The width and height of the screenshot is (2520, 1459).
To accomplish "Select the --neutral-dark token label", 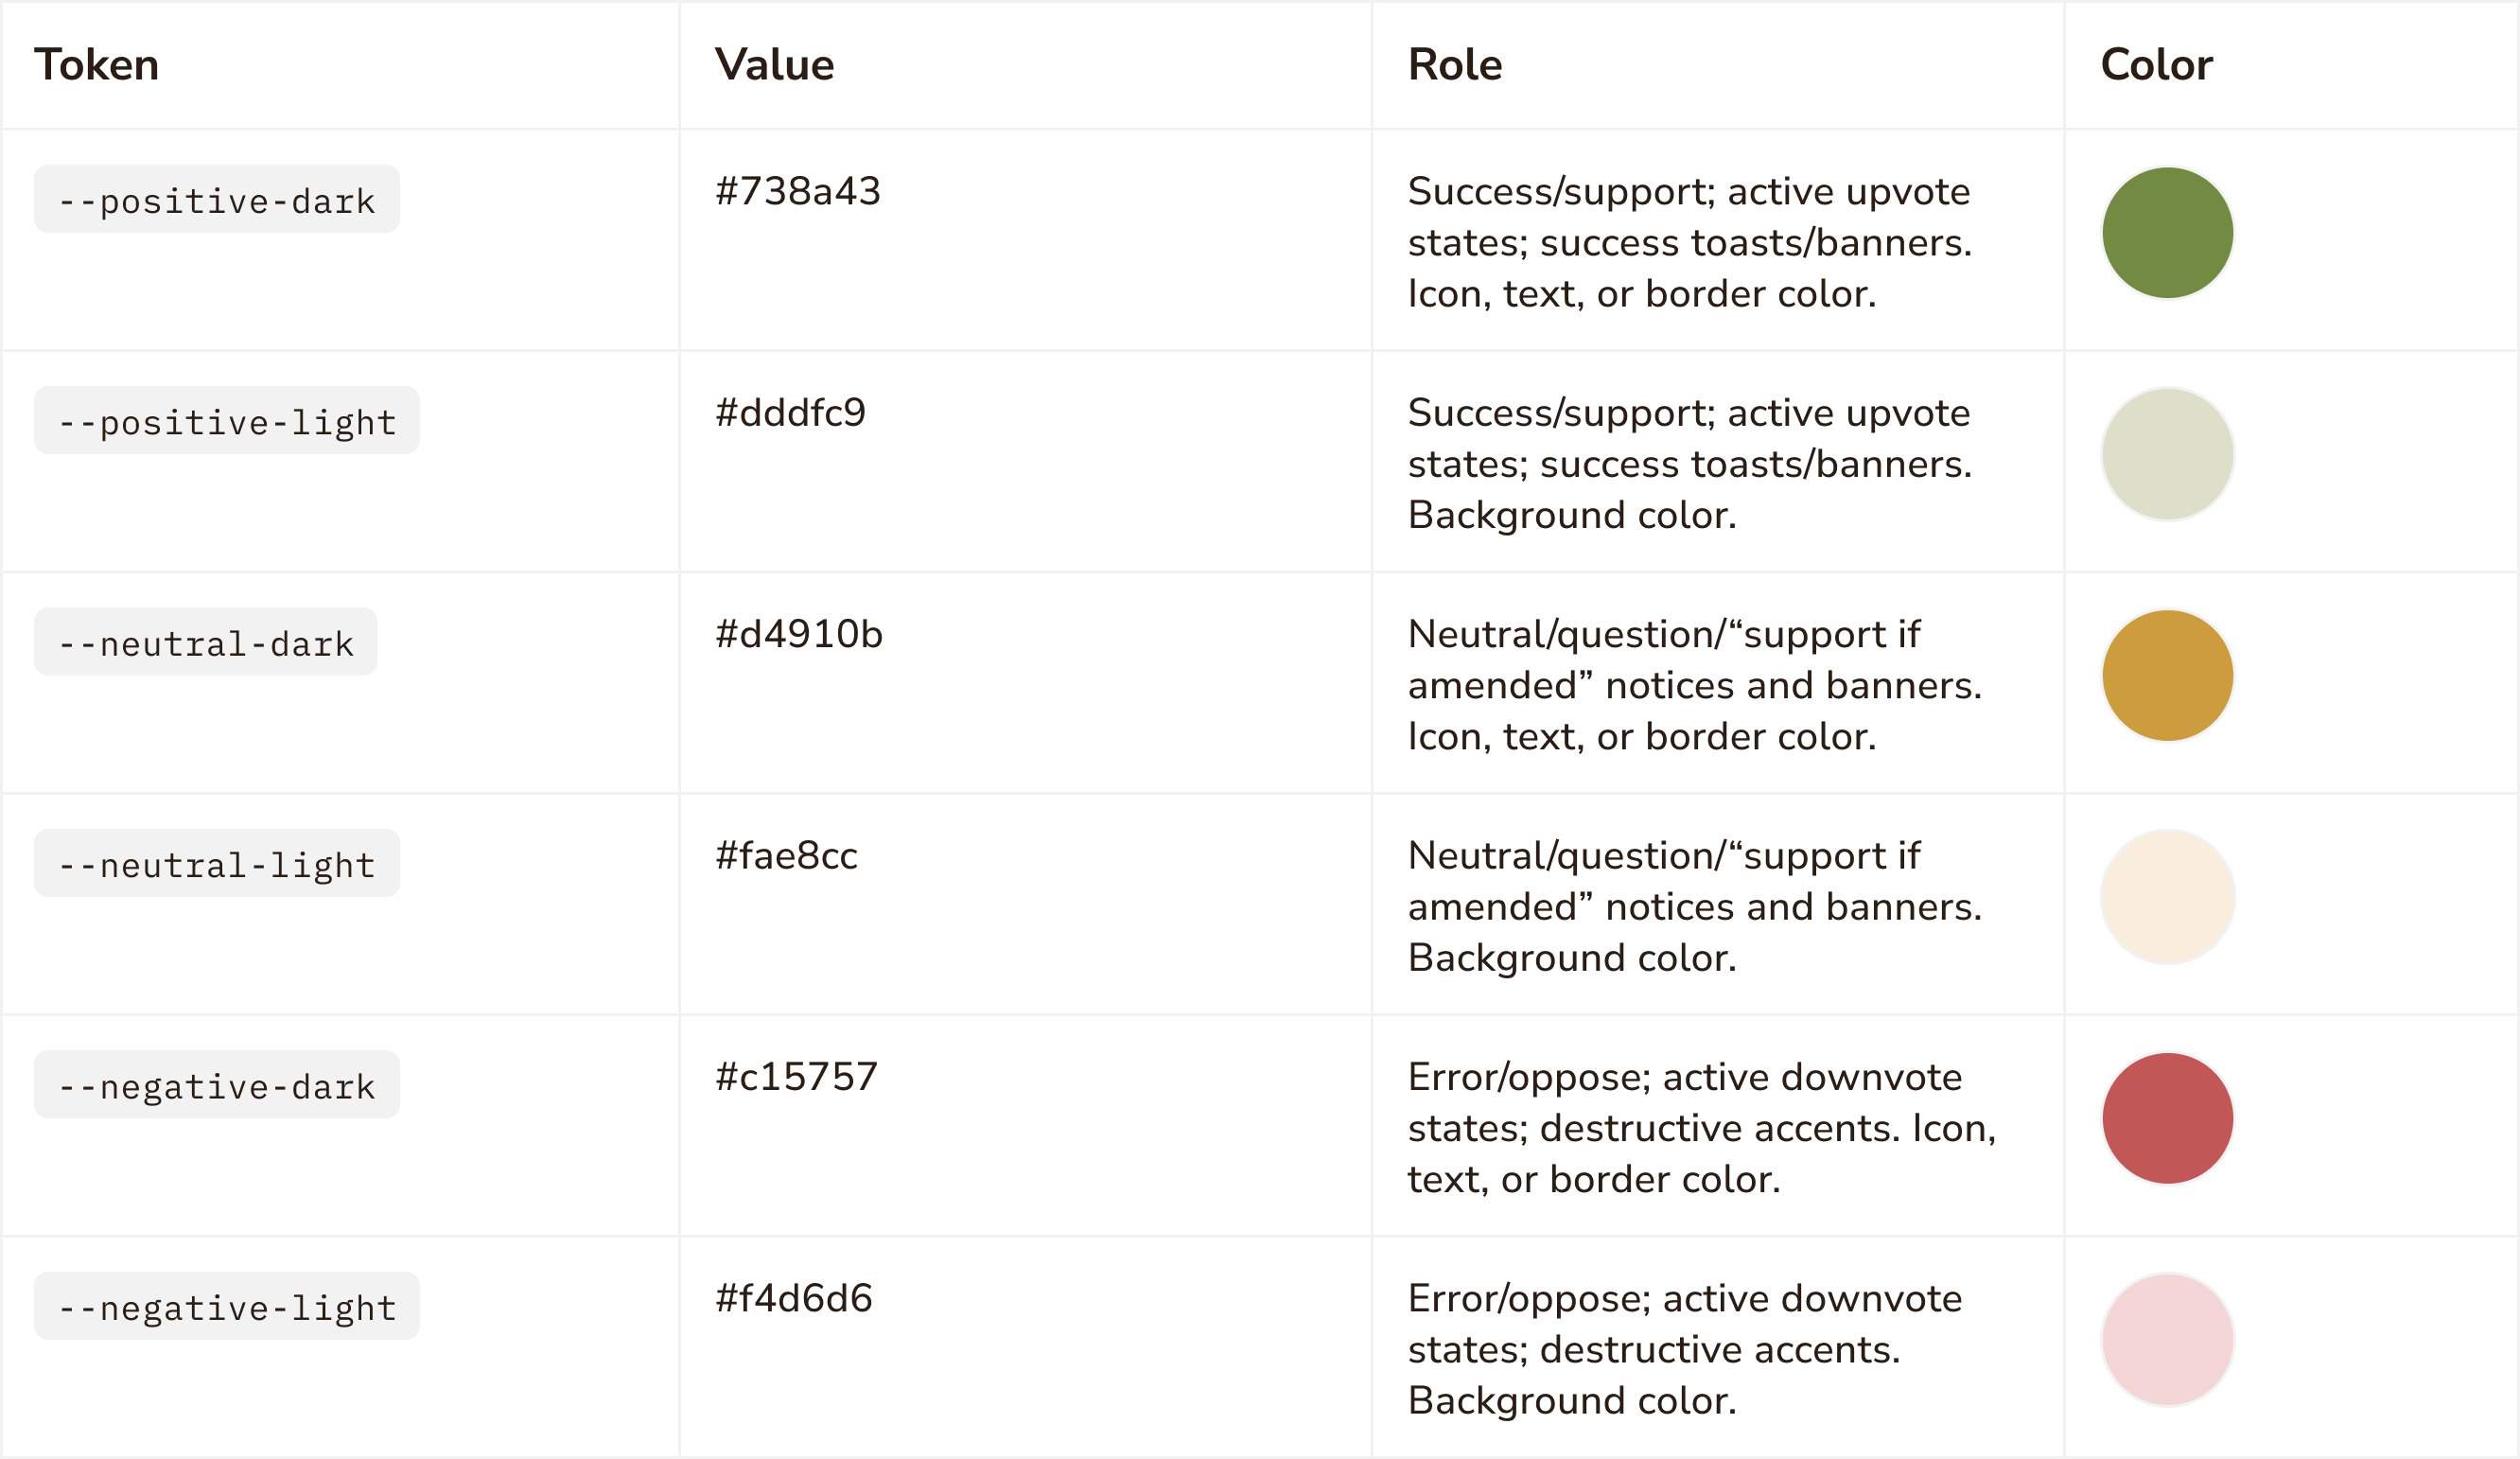I will pyautogui.click(x=206, y=642).
